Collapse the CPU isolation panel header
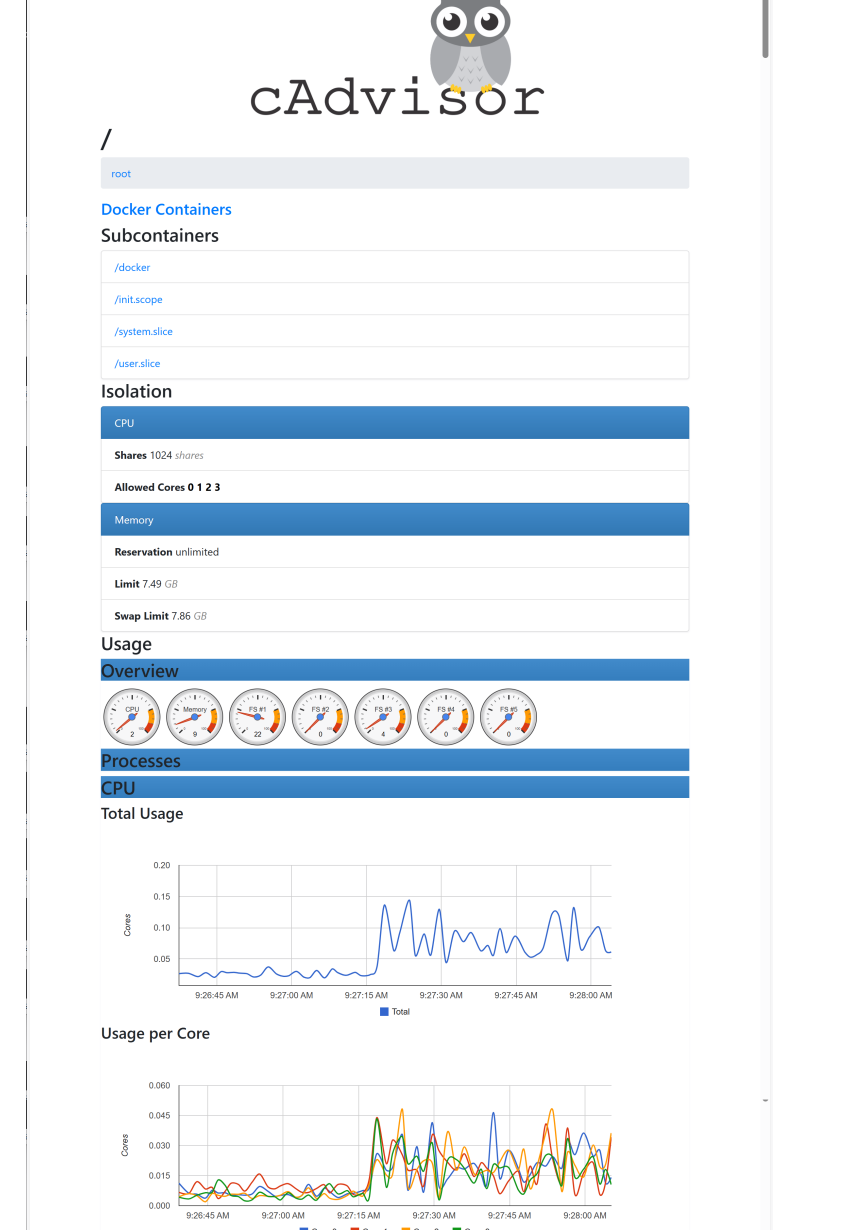Image resolution: width=854 pixels, height=1230 pixels. pyautogui.click(x=395, y=423)
